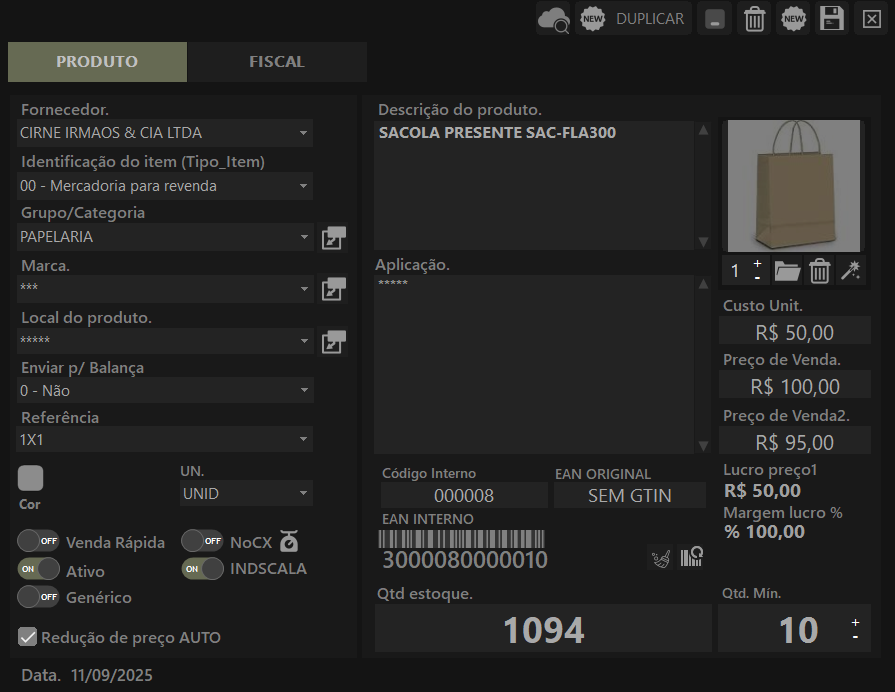Click the cloud search icon
The image size is (895, 692).
[x=553, y=19]
